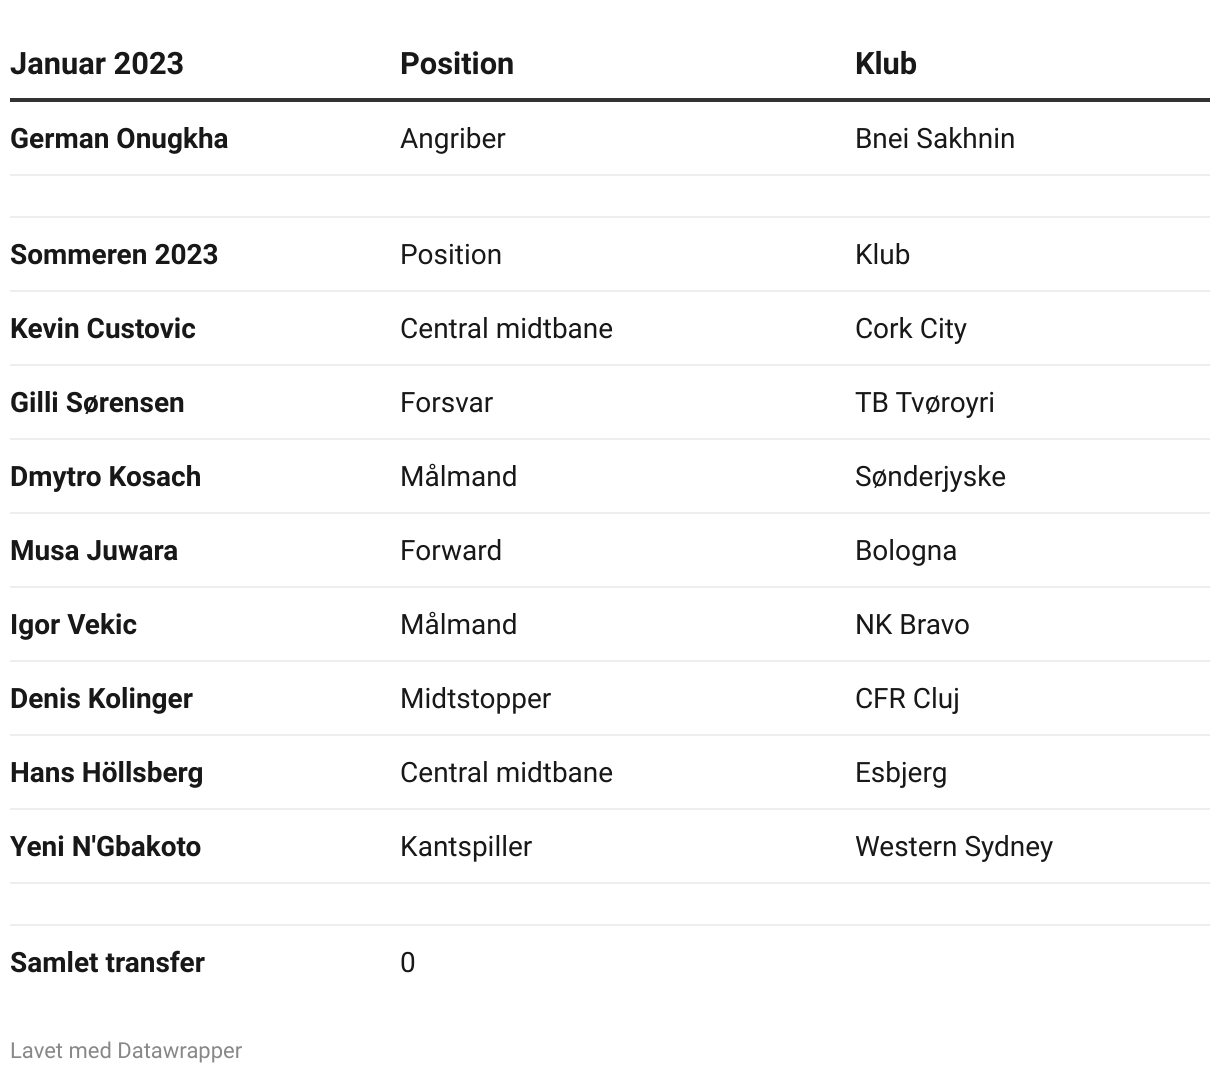Select the Sønderjyske club cell
Viewport: 1220px width, 1074px height.
(930, 476)
